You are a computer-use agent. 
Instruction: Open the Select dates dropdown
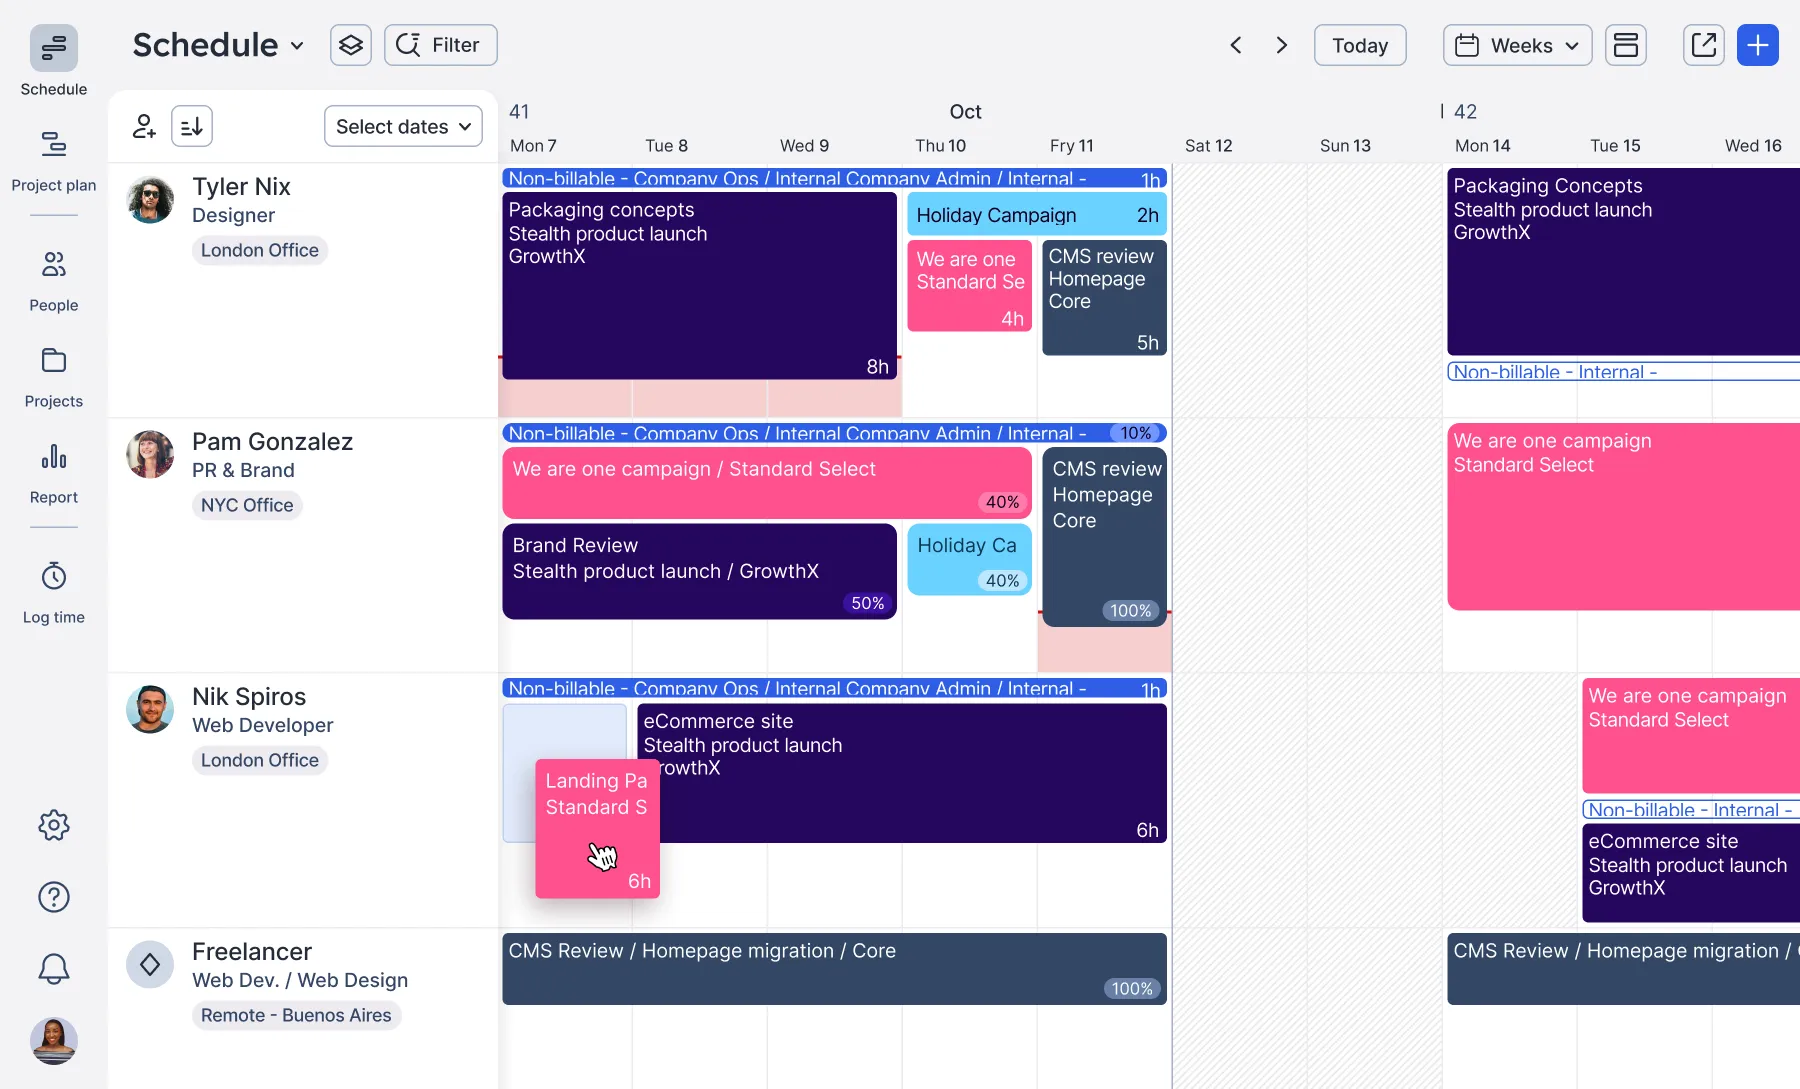(x=403, y=126)
